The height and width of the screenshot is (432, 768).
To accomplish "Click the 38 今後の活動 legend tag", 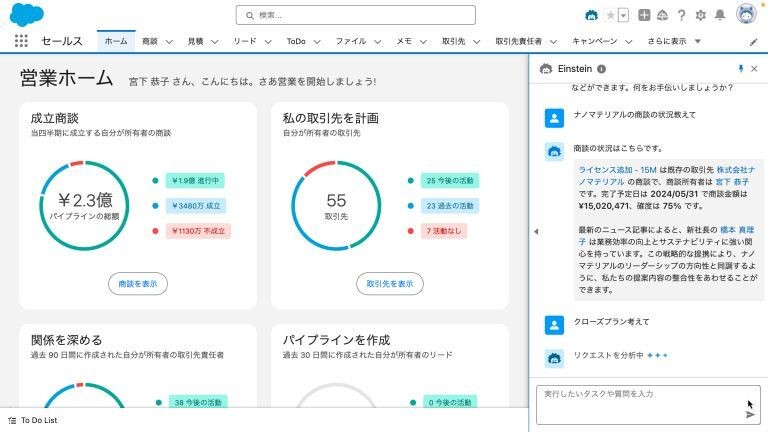I will point(198,402).
